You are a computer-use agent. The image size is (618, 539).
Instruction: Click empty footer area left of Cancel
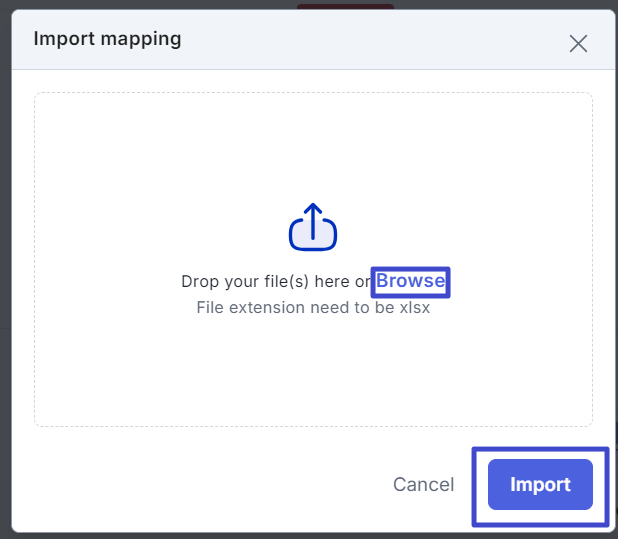[200, 484]
